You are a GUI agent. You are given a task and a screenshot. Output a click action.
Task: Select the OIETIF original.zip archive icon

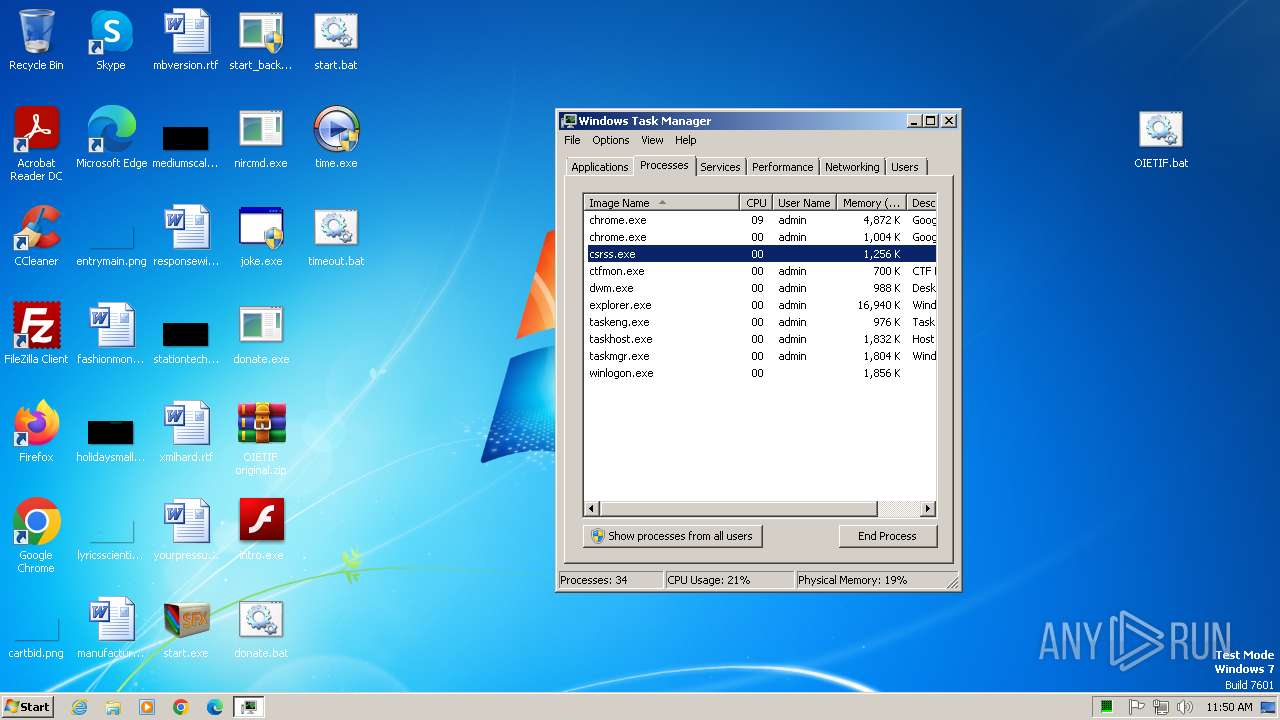261,438
